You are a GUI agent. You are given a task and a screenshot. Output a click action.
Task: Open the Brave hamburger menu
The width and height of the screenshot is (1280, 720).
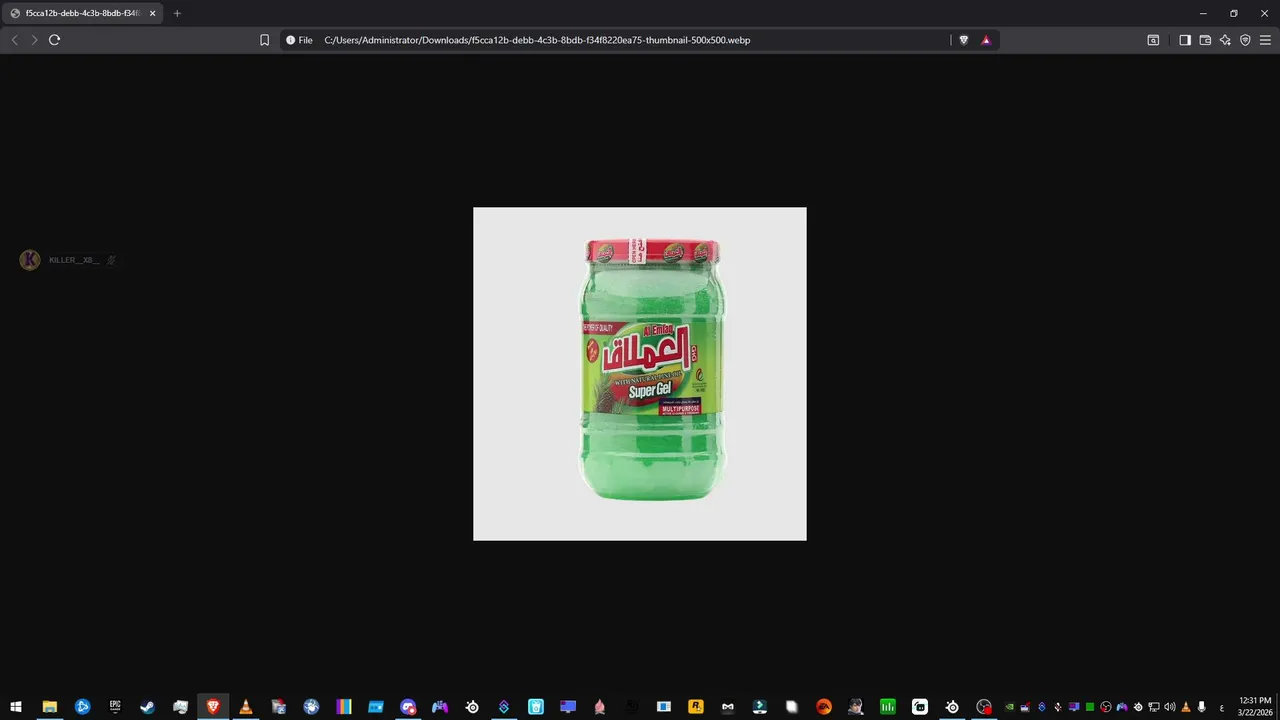pos(1265,40)
